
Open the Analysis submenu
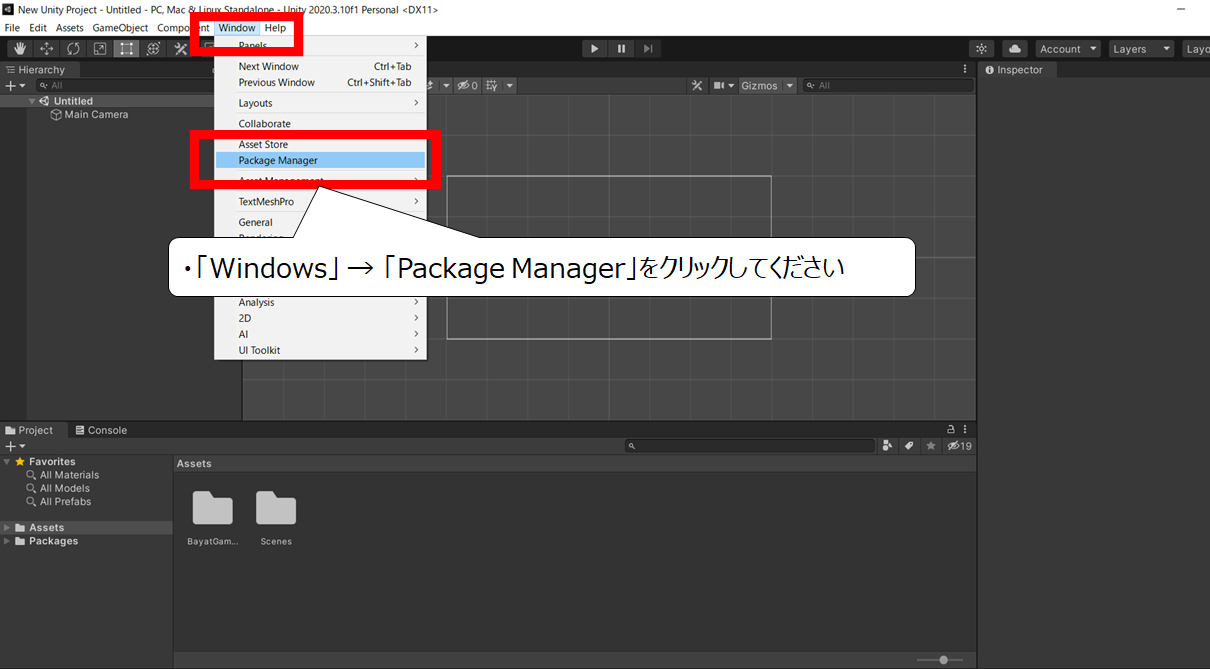(x=321, y=302)
